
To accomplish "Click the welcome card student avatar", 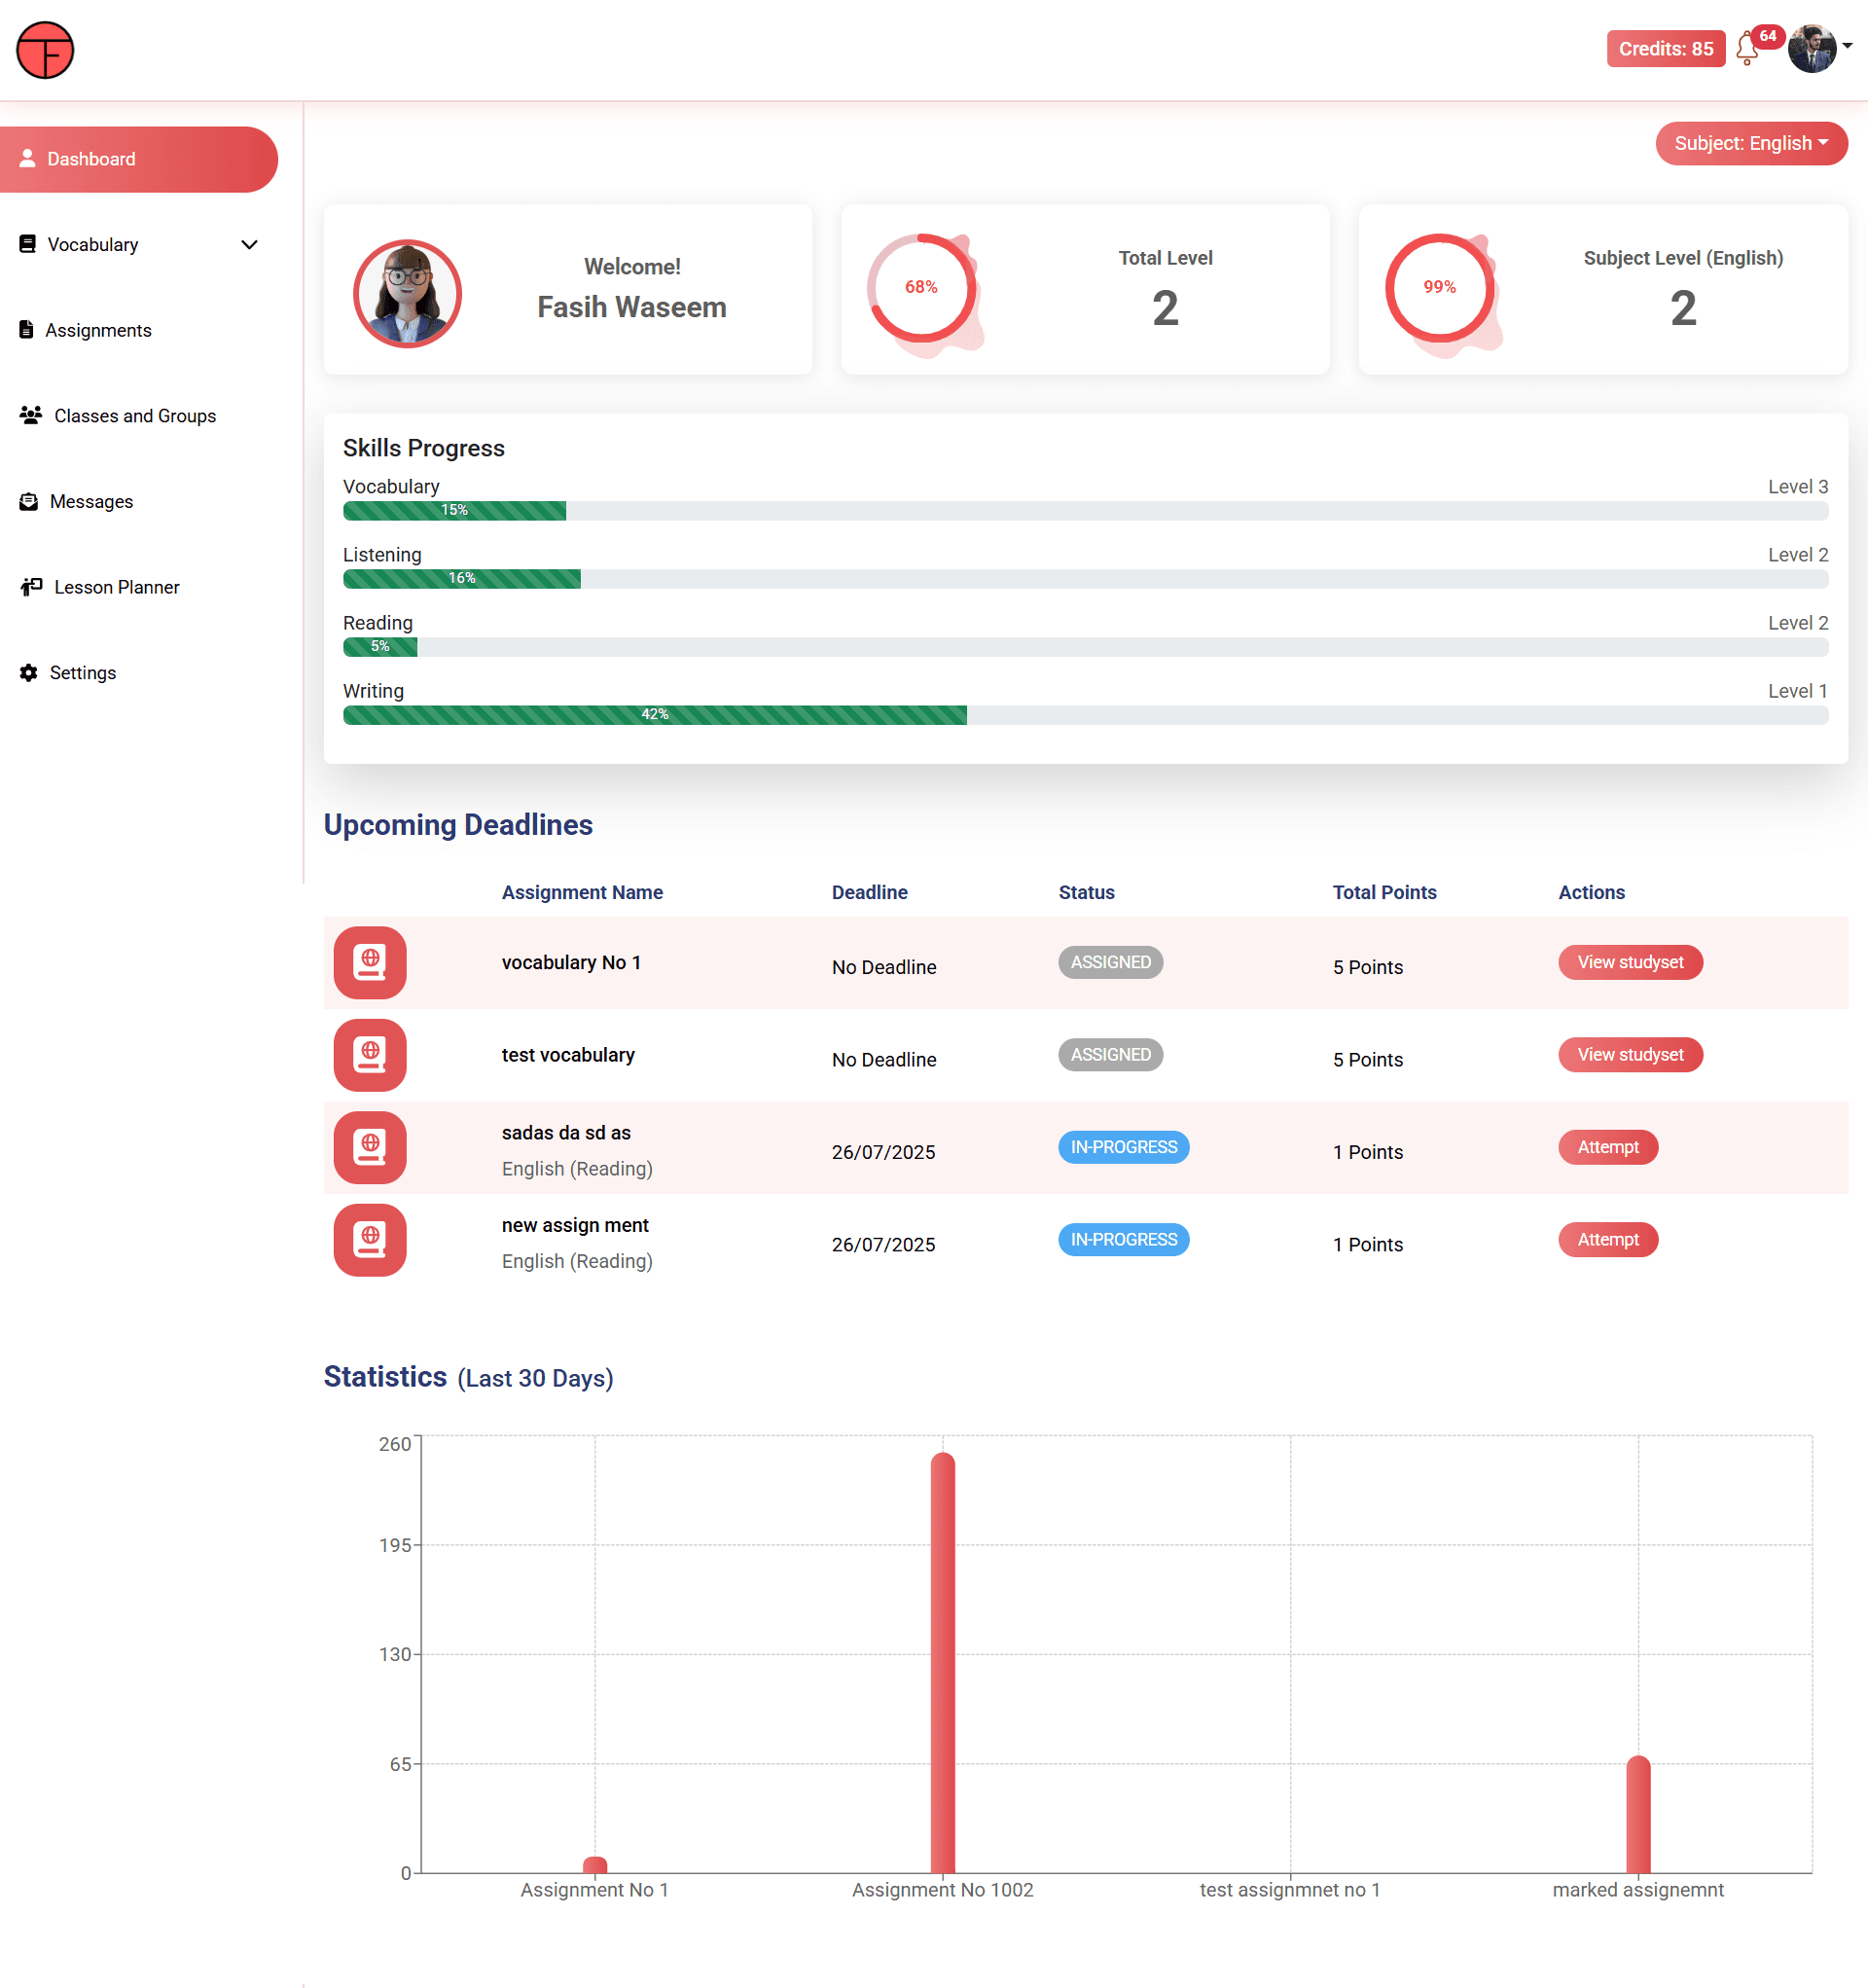I will pos(407,293).
